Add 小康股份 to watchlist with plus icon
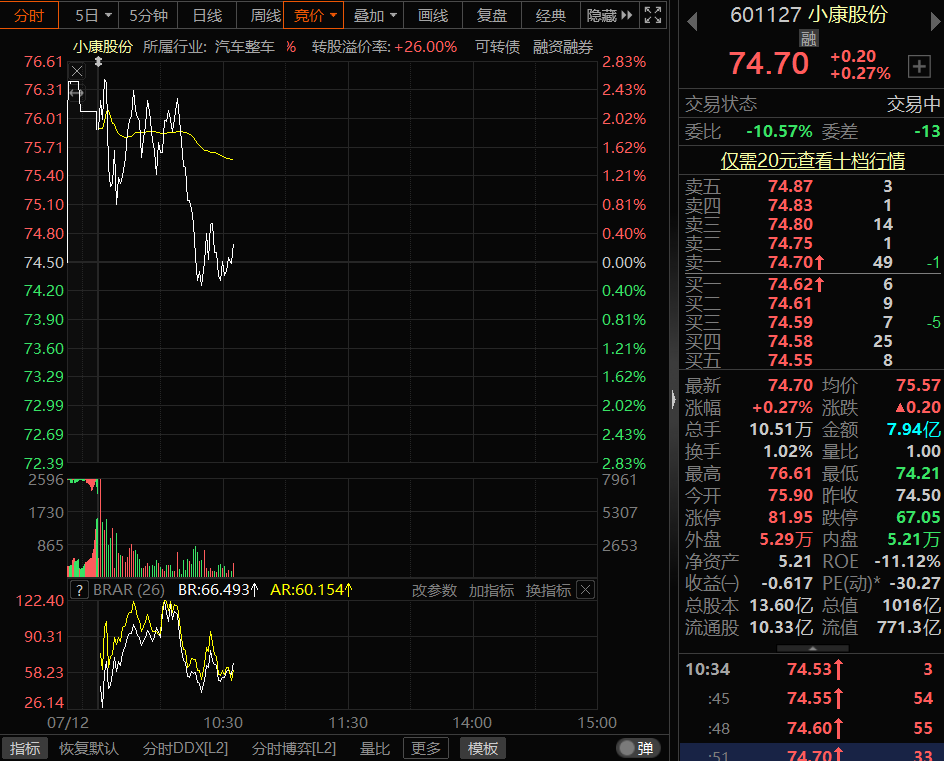The height and width of the screenshot is (761, 944). click(x=919, y=66)
